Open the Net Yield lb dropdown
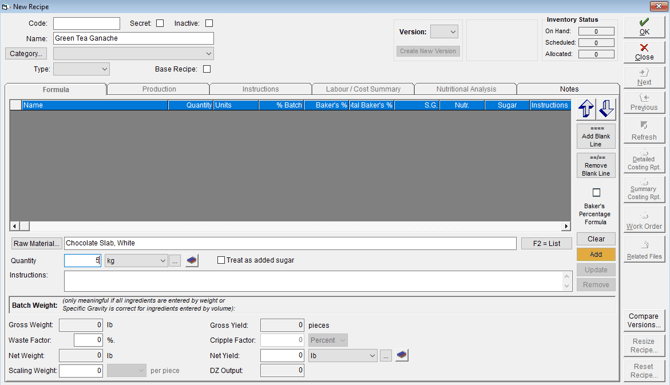The width and height of the screenshot is (670, 385). pyautogui.click(x=343, y=356)
